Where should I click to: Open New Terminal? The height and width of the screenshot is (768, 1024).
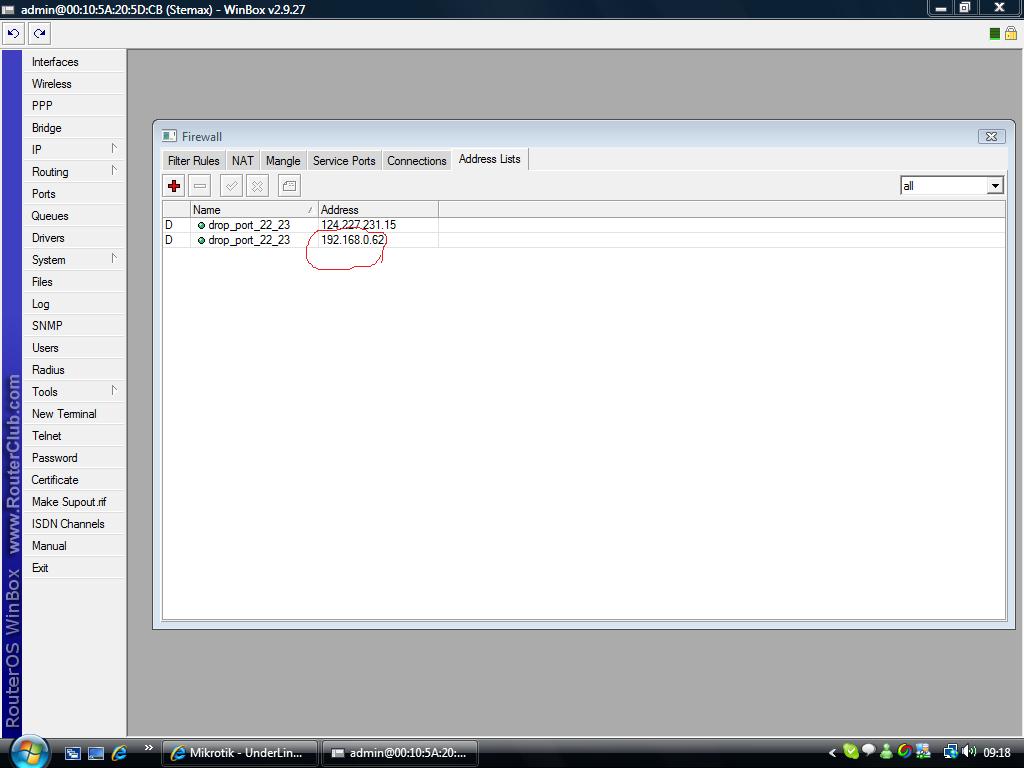[x=73, y=413]
